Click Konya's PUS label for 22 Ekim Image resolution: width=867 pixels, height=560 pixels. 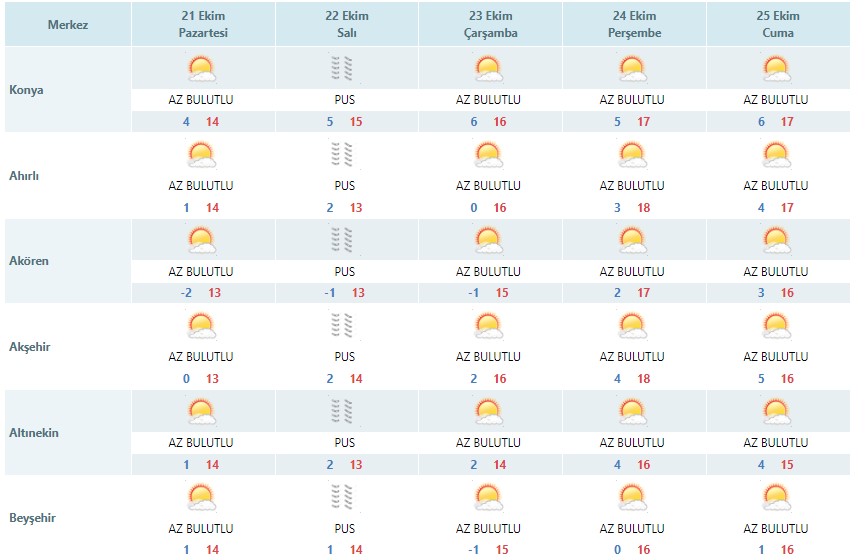(x=344, y=100)
